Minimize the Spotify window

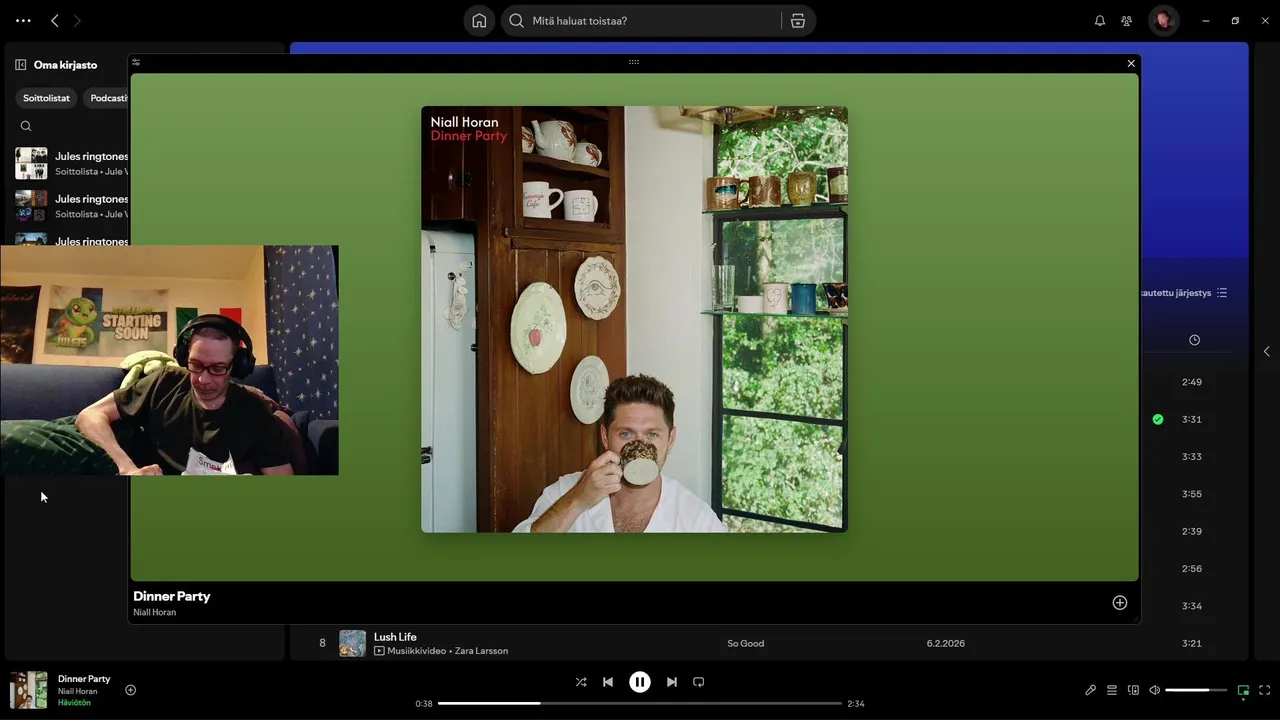[x=1206, y=20]
